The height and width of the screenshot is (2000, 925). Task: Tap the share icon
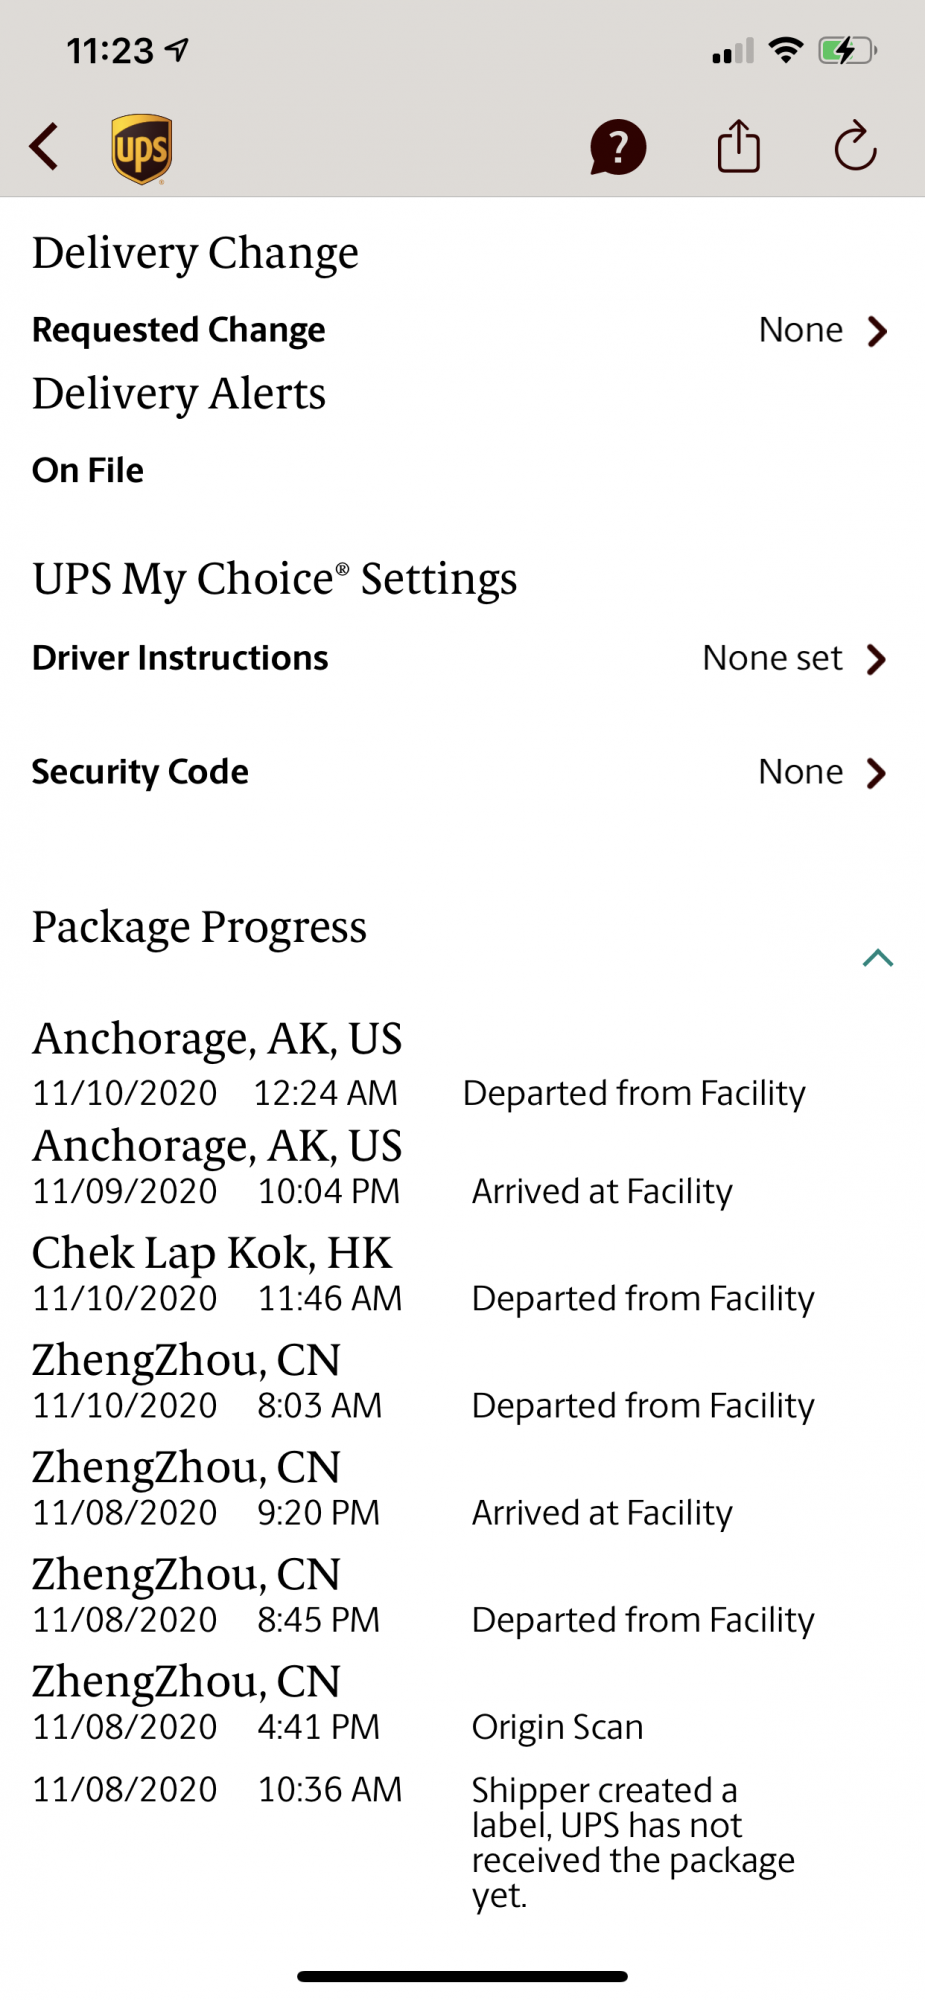[739, 147]
